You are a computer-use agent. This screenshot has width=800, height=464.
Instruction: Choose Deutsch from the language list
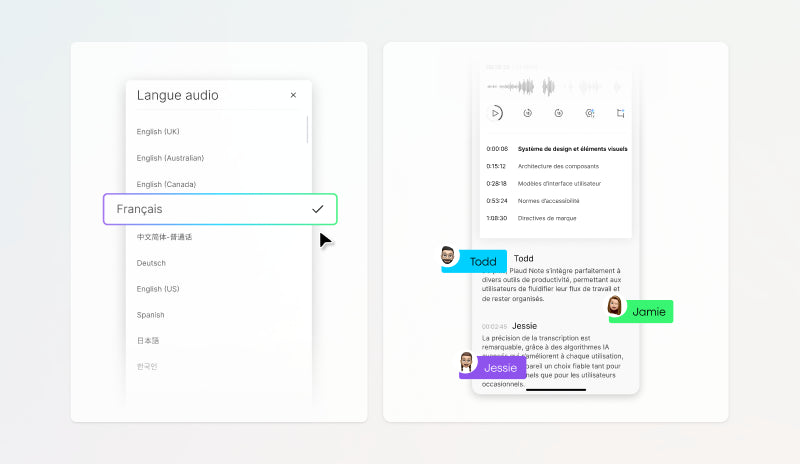(151, 263)
